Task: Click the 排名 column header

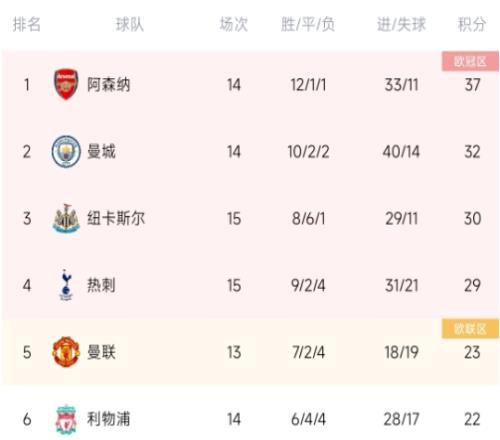Action: 27,24
